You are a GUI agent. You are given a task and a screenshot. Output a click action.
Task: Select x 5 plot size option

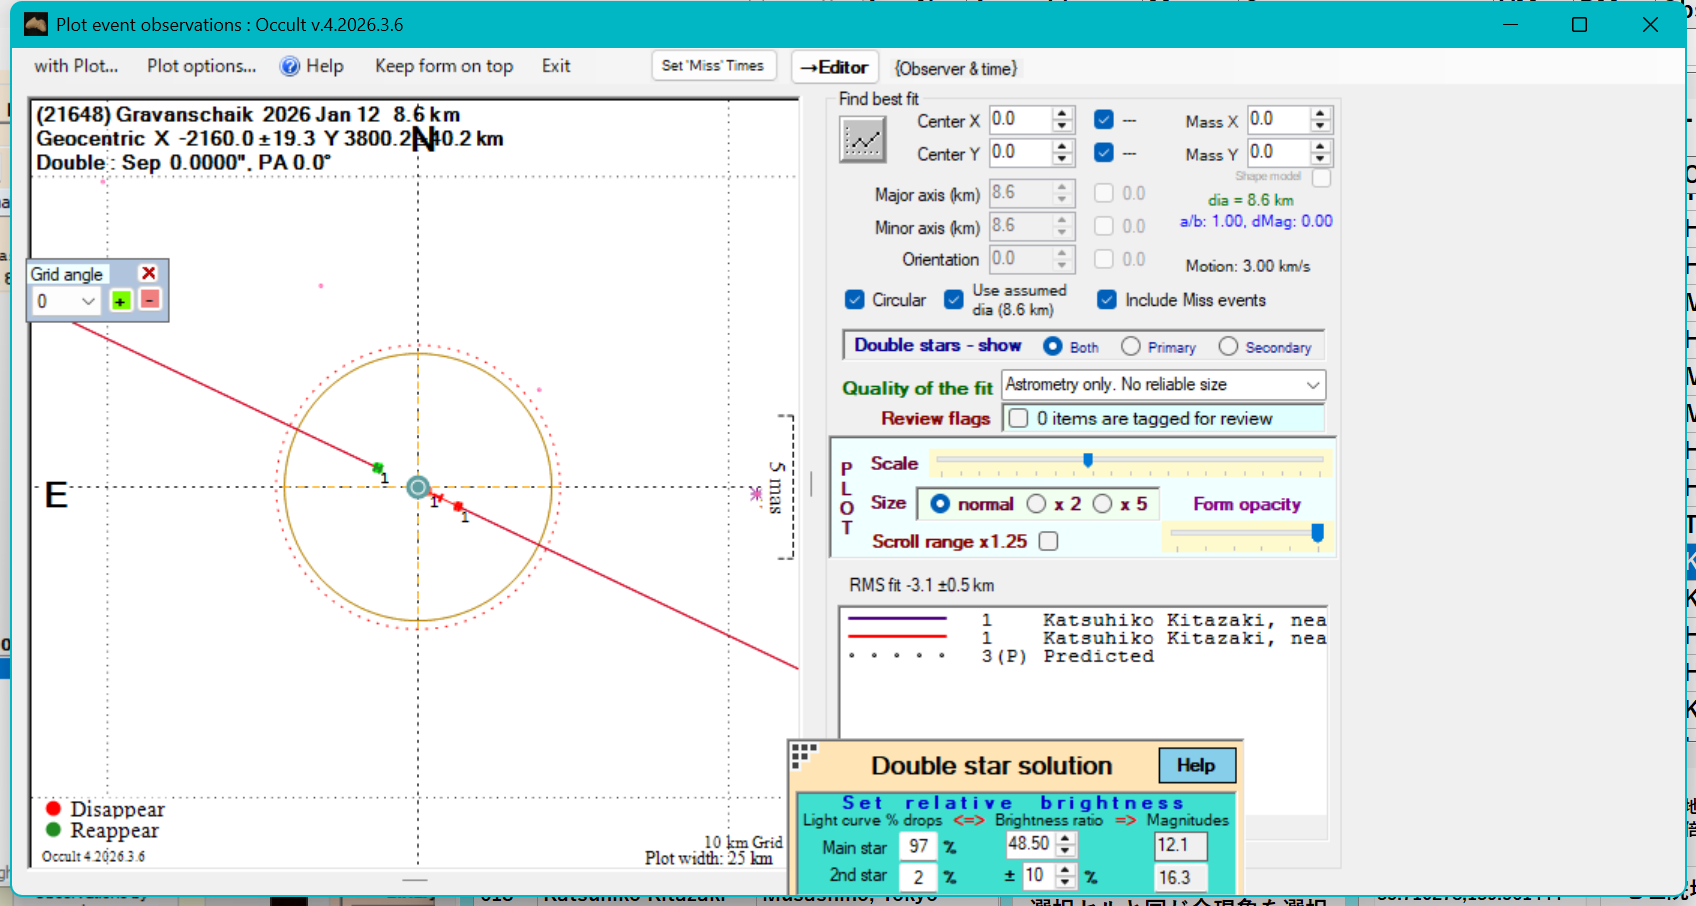[1103, 504]
